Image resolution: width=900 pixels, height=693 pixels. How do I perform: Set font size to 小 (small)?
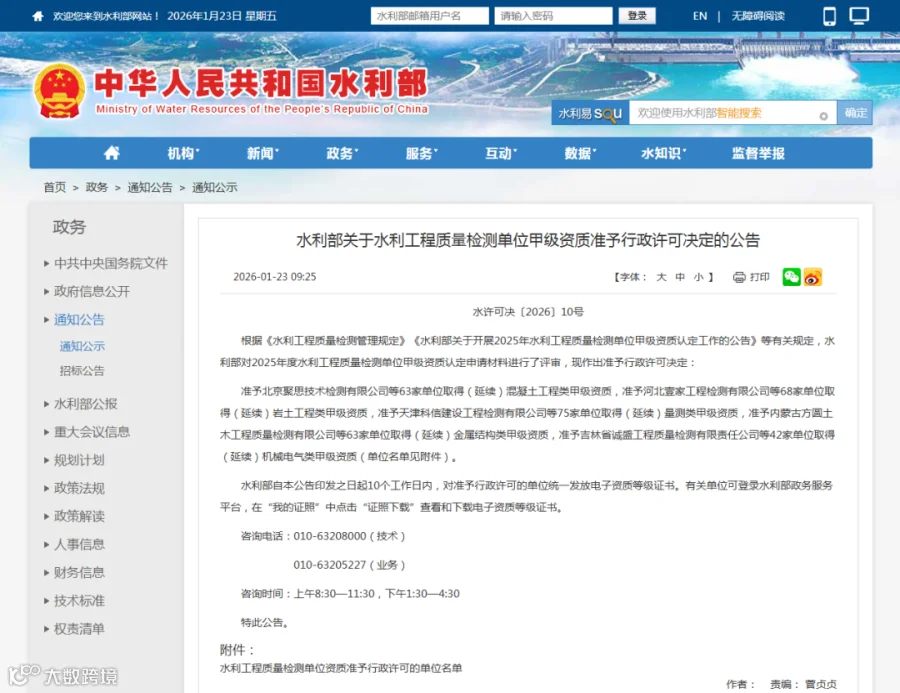pos(699,277)
